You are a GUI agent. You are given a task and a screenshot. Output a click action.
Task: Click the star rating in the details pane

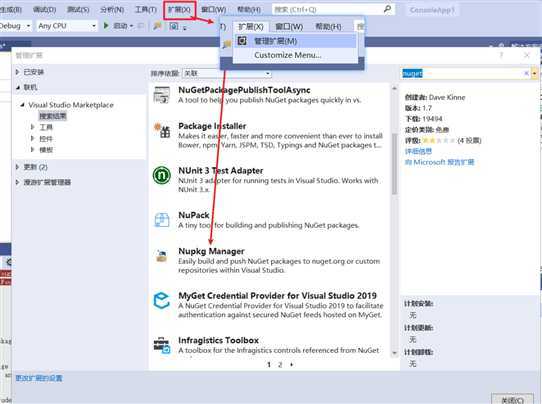(438, 140)
